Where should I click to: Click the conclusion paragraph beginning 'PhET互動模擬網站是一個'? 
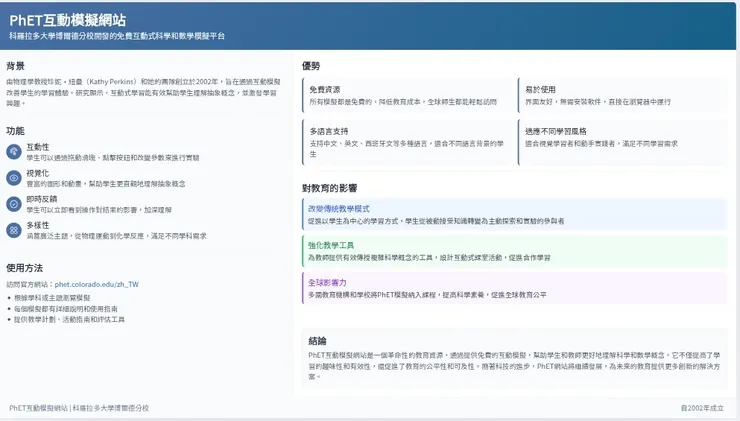pos(514,366)
